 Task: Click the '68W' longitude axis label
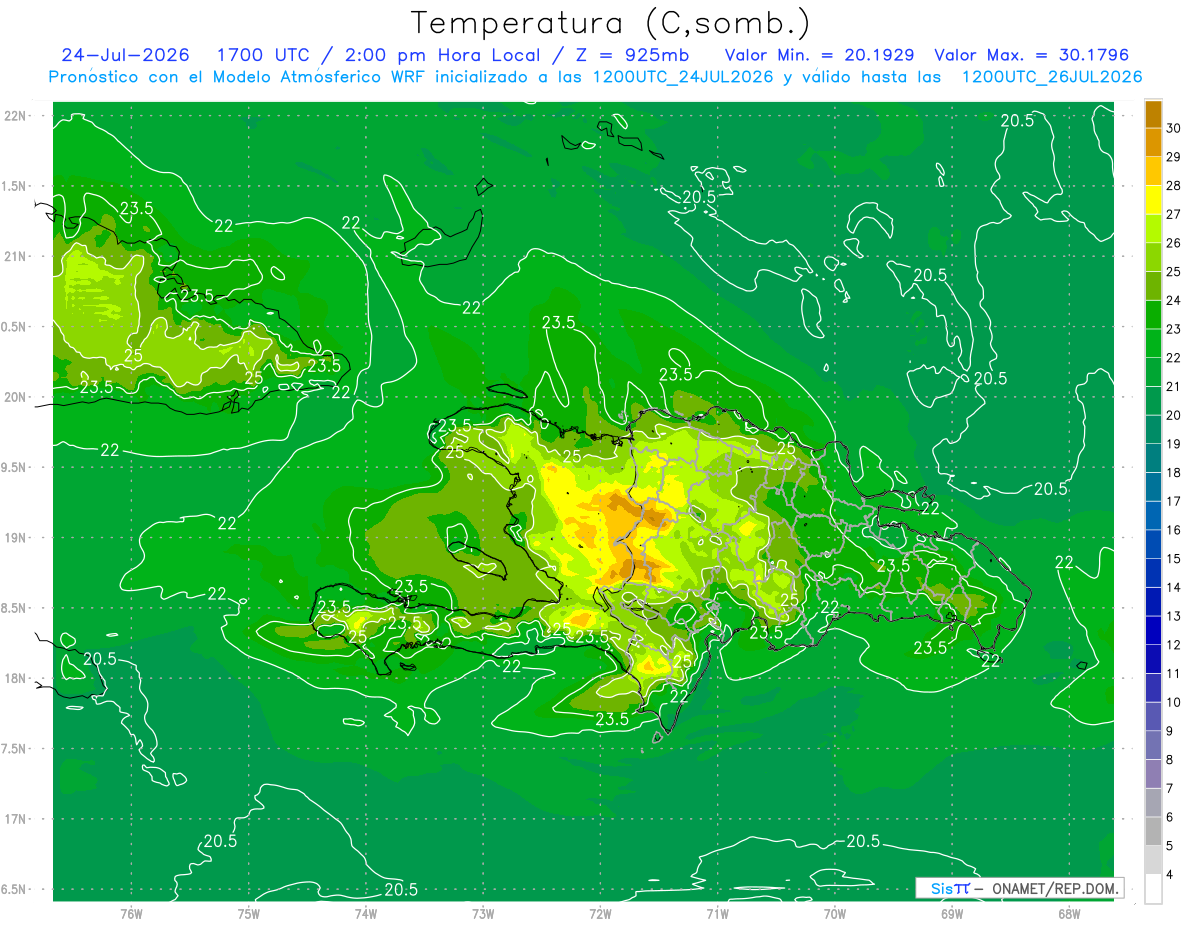[x=1069, y=913]
